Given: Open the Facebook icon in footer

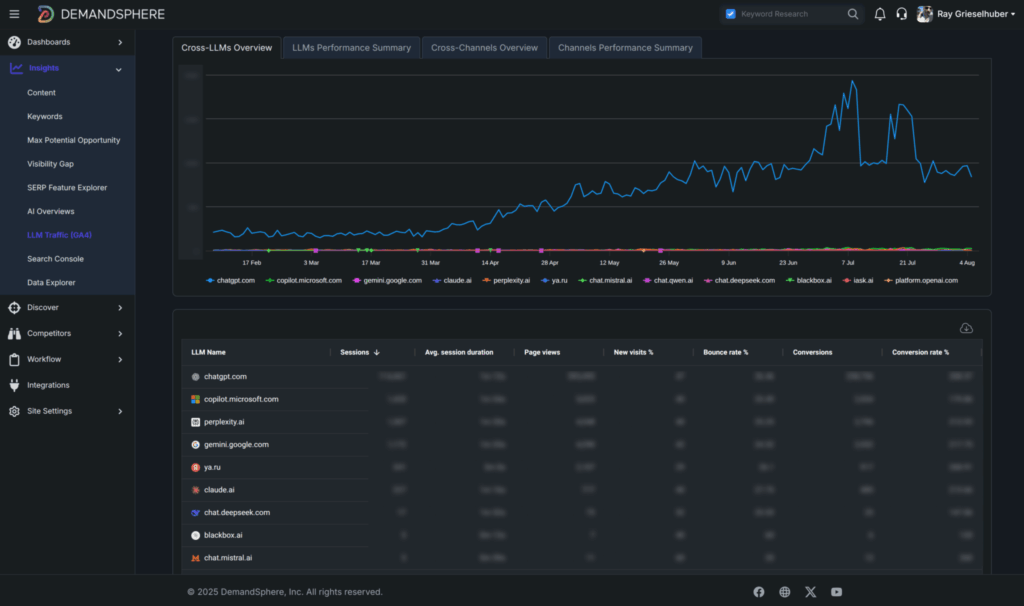Looking at the screenshot, I should click(x=758, y=592).
